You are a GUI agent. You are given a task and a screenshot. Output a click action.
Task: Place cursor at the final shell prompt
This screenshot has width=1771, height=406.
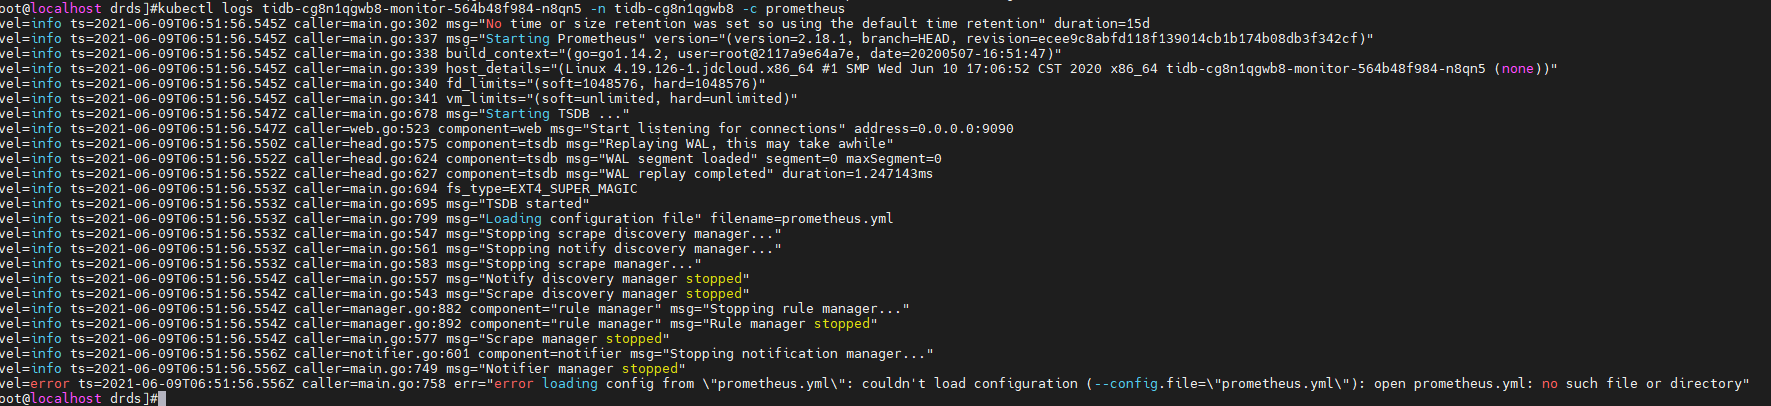(x=161, y=398)
